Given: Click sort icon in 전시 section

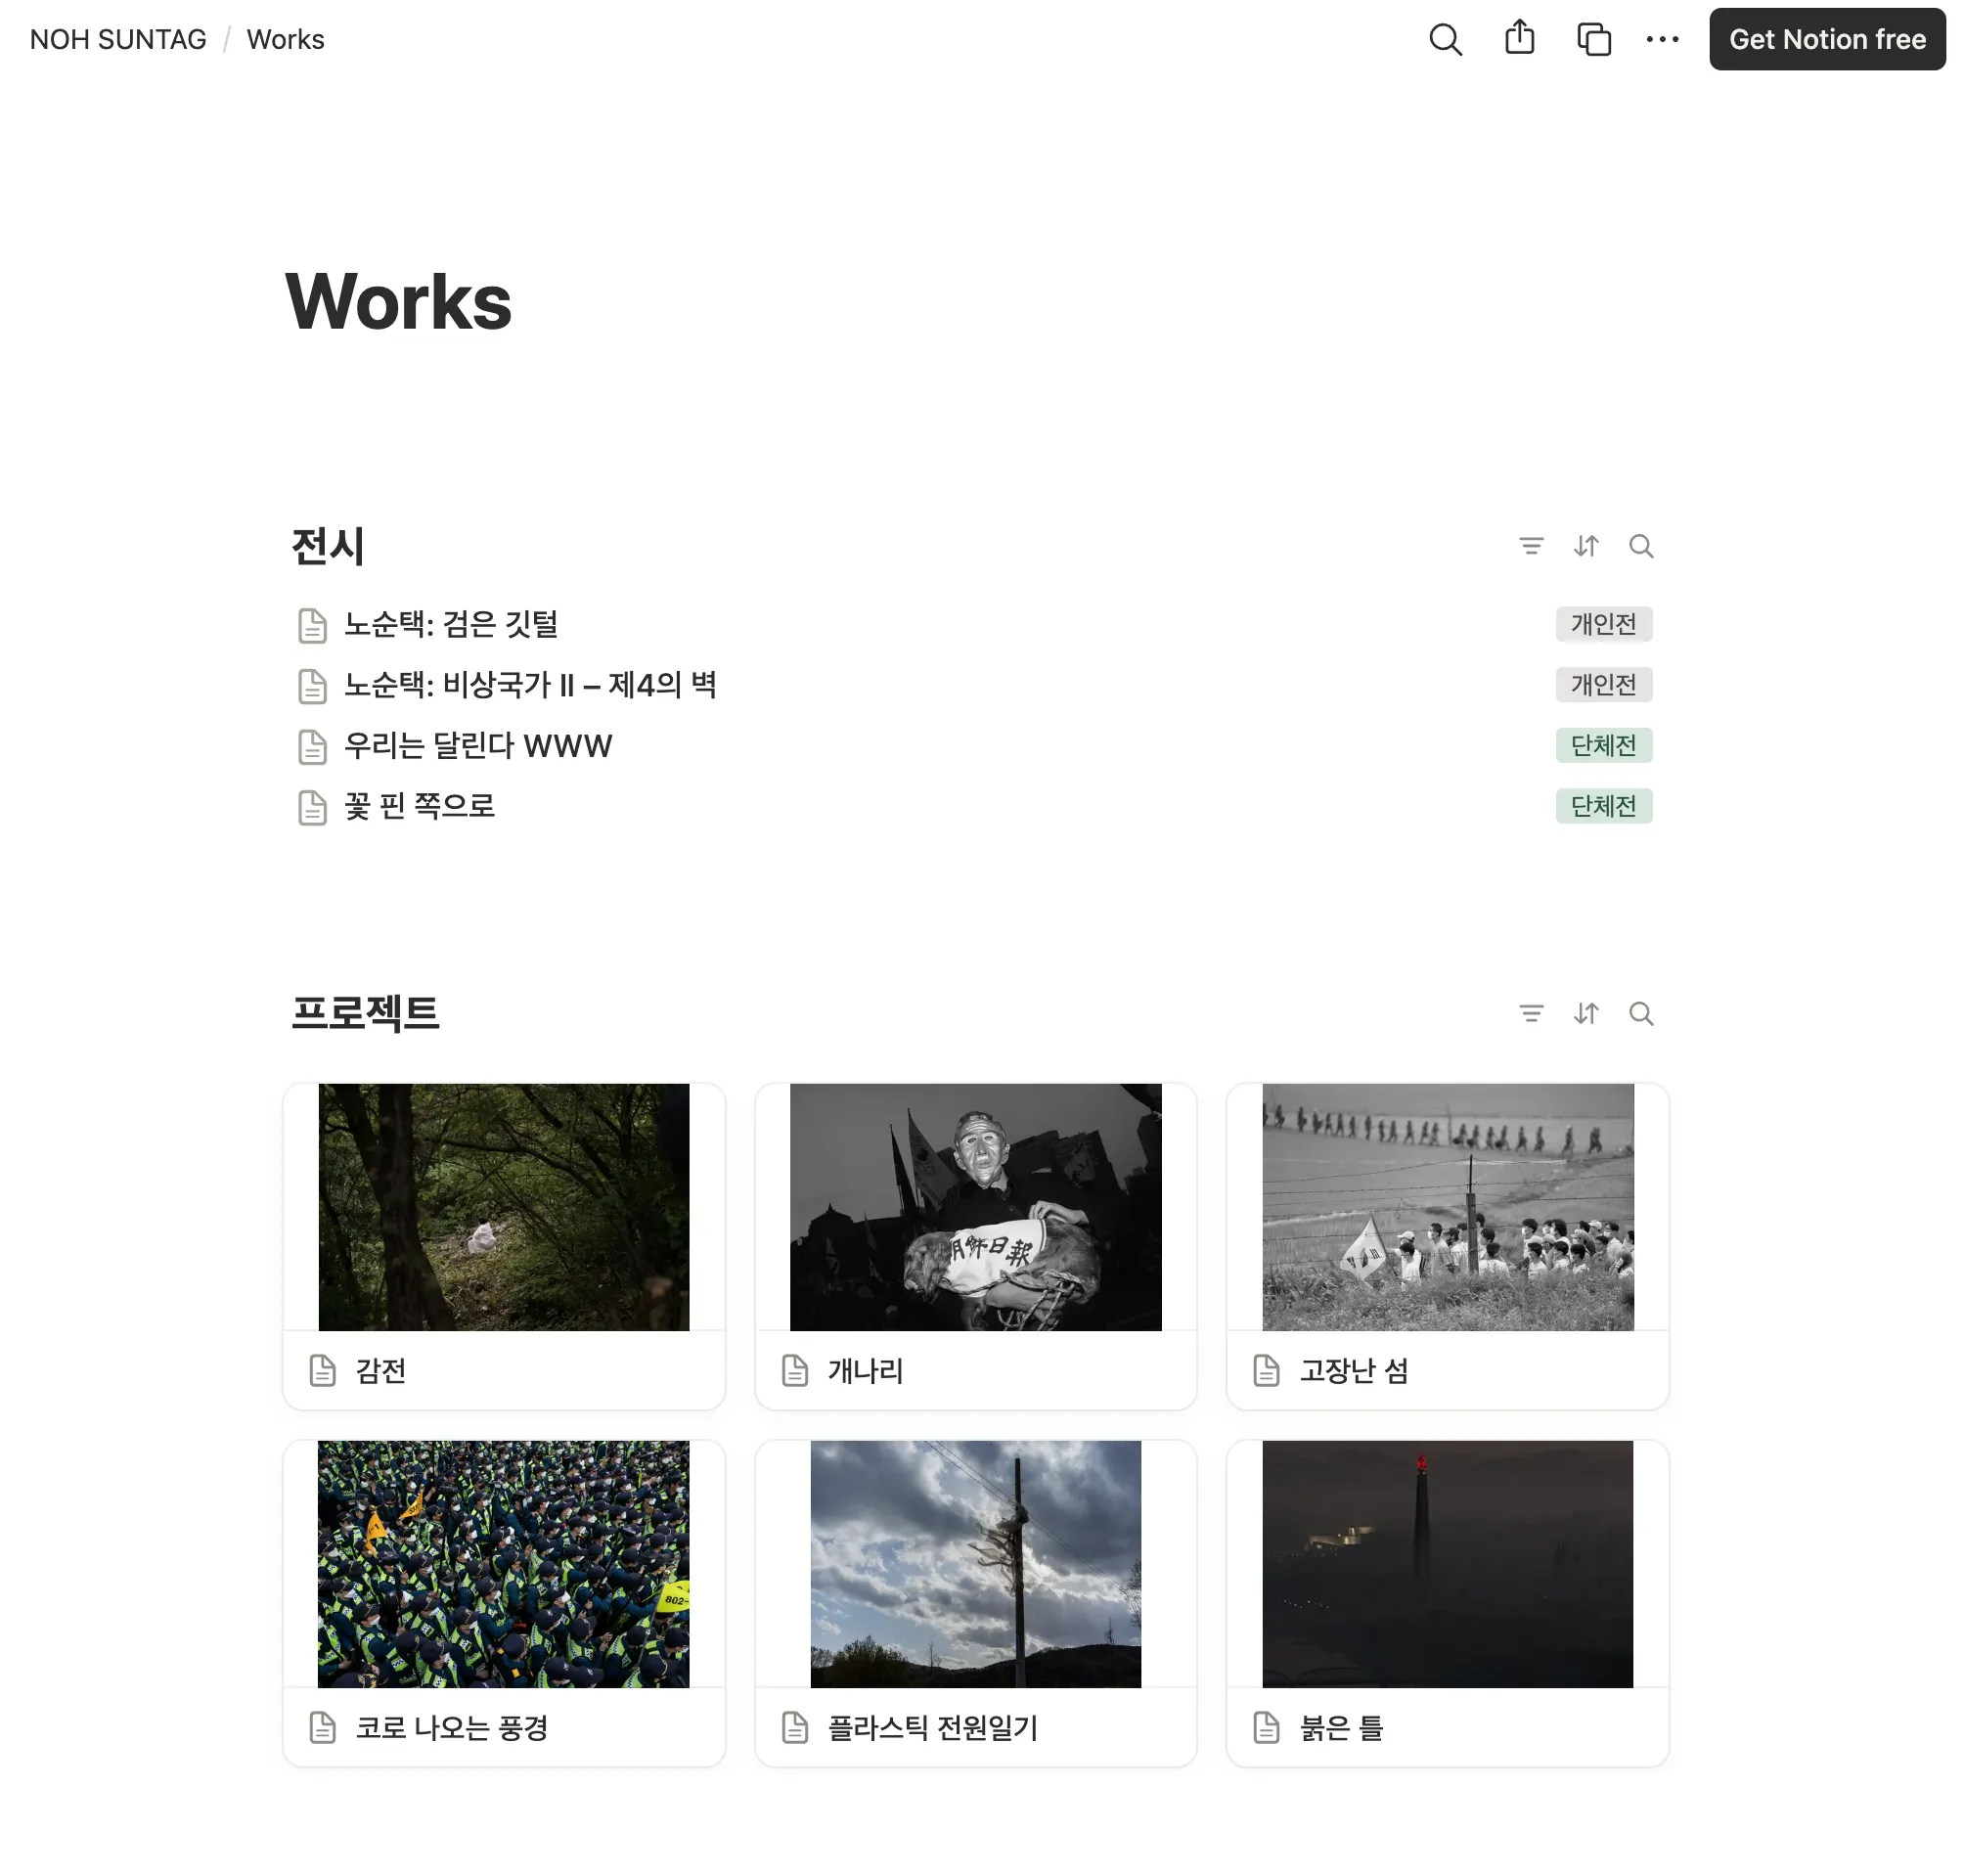Looking at the screenshot, I should tap(1585, 546).
